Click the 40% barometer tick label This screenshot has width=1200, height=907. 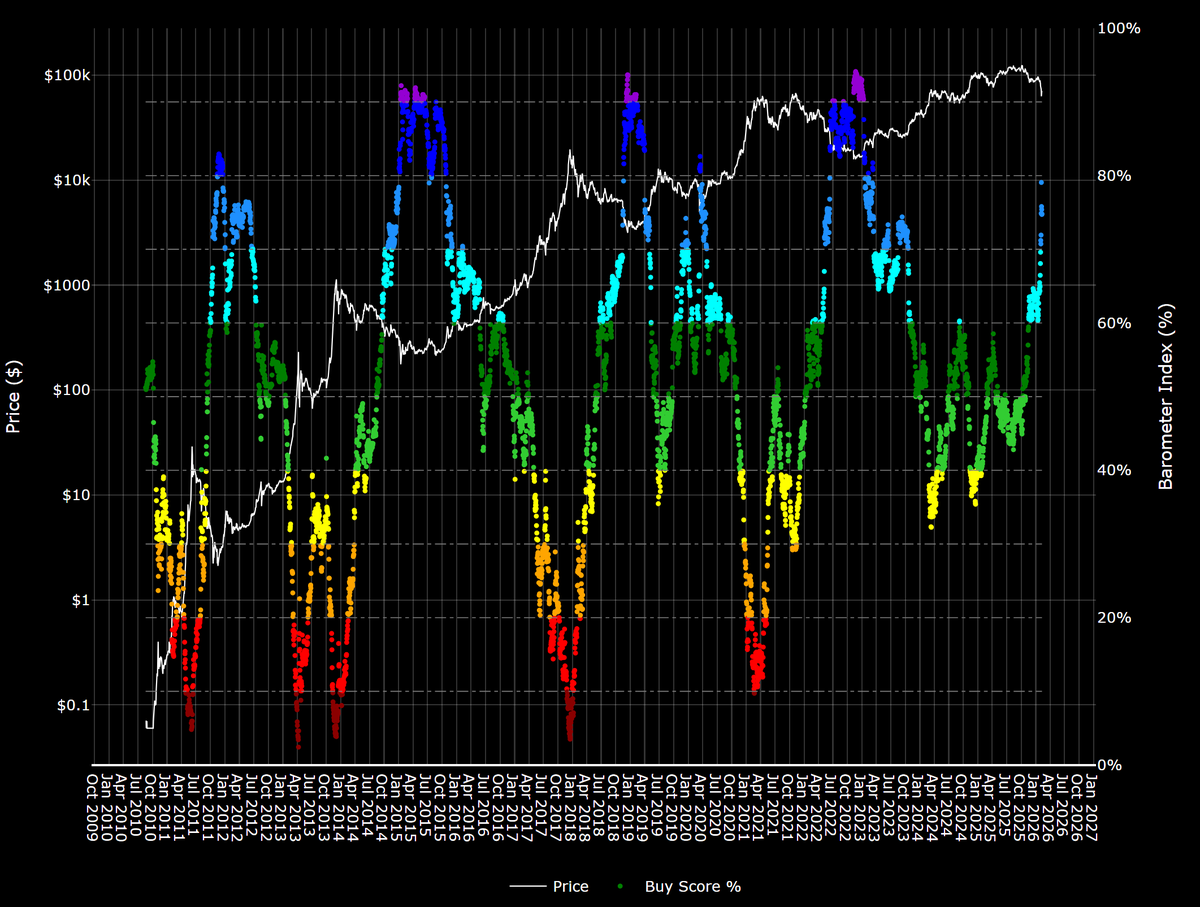(1115, 470)
